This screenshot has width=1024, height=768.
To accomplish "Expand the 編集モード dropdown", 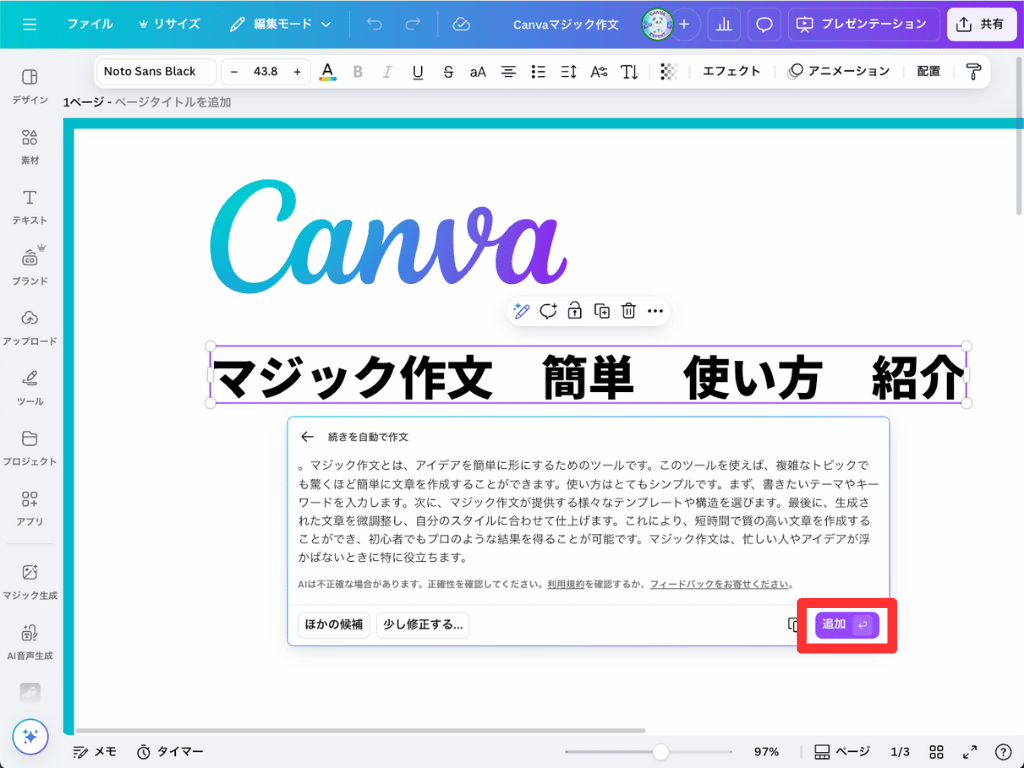I will tap(280, 24).
